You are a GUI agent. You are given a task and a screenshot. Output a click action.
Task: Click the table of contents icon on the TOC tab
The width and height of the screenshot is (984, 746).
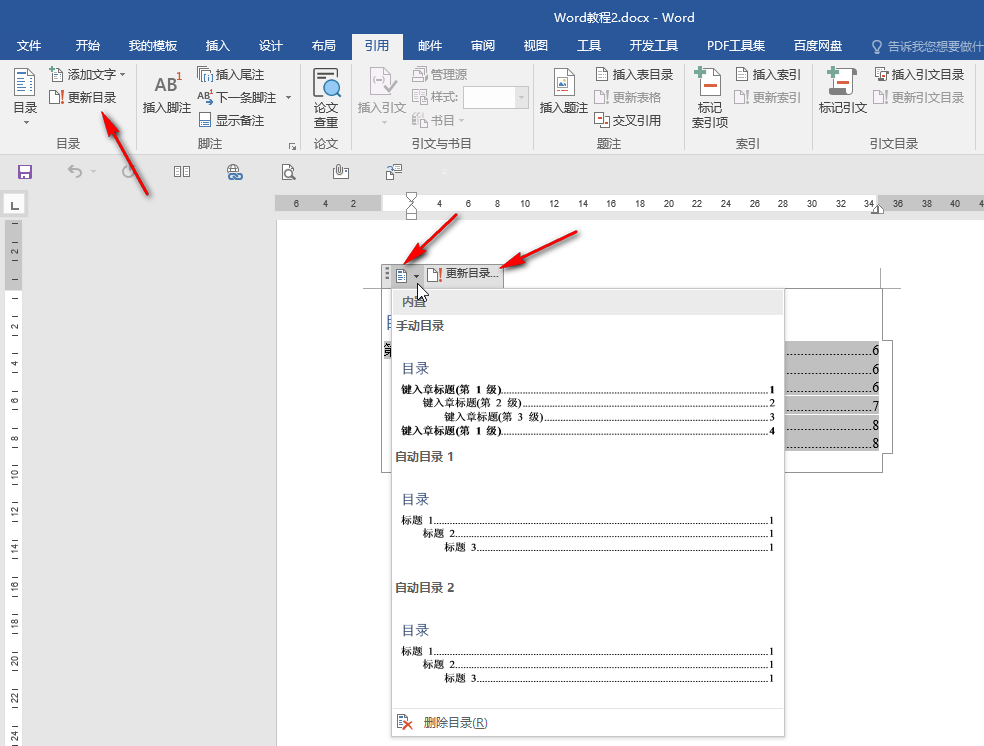coord(402,275)
